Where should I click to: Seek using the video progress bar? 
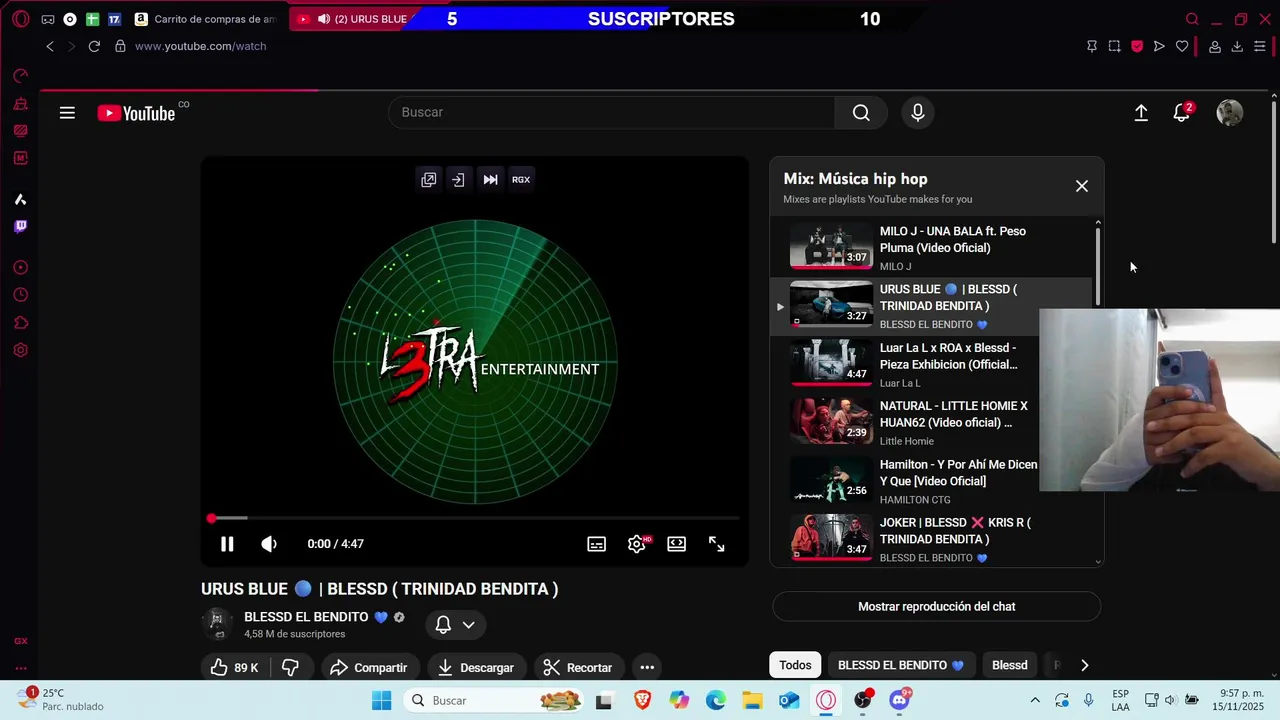[475, 518]
